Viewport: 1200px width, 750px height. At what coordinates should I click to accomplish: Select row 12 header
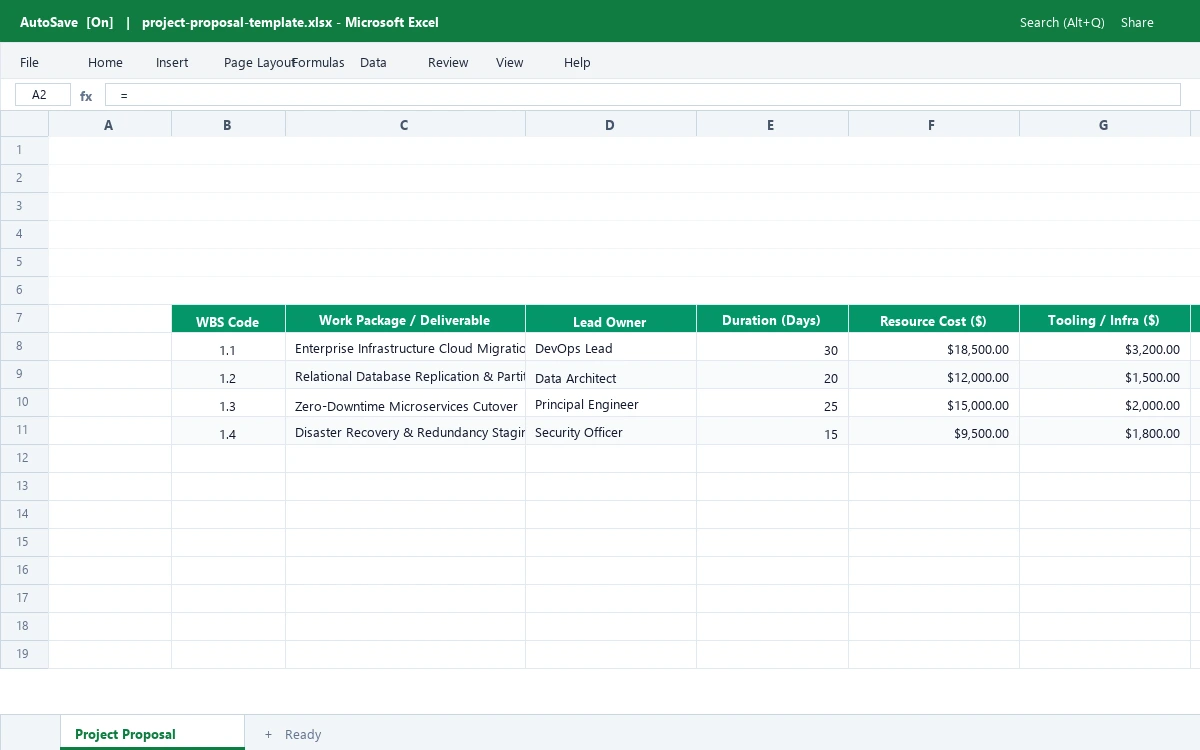click(x=24, y=458)
